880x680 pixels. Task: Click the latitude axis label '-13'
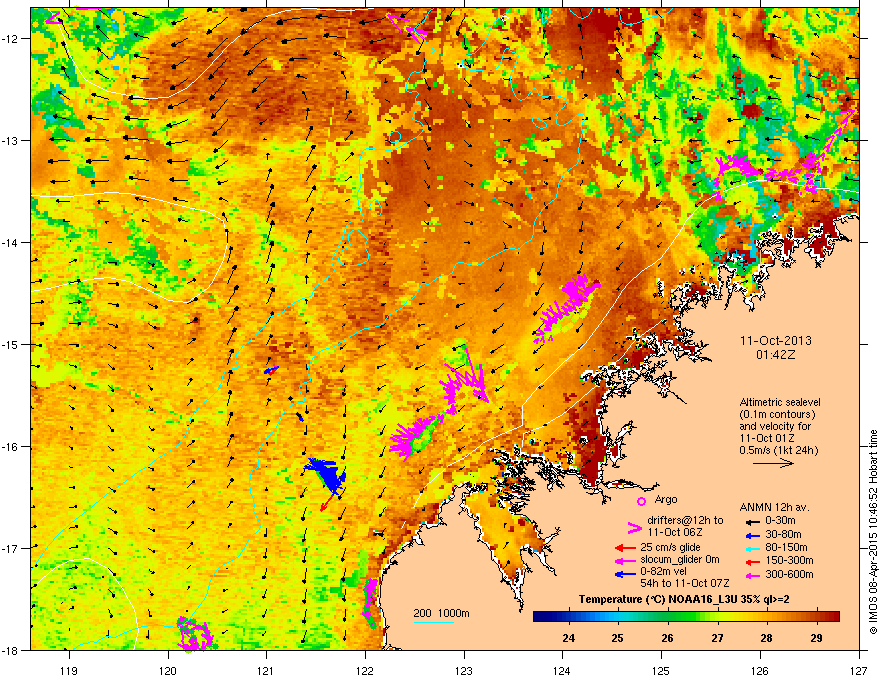click(10, 140)
